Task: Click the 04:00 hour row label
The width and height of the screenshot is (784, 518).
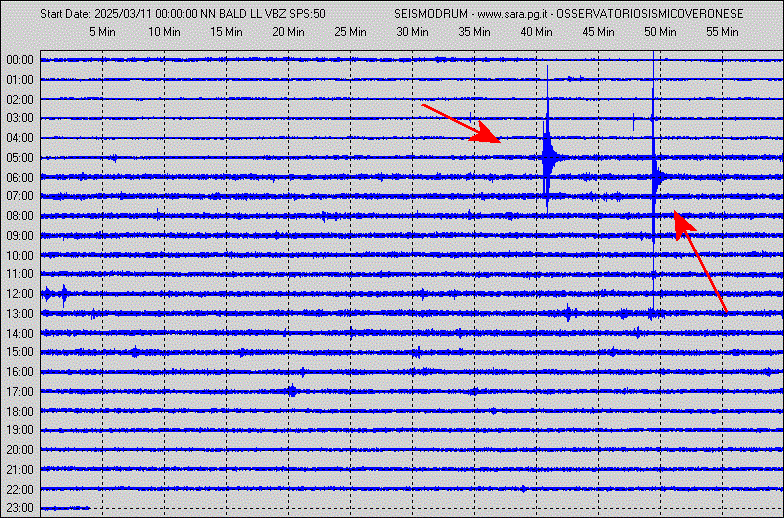Action: [x=20, y=138]
